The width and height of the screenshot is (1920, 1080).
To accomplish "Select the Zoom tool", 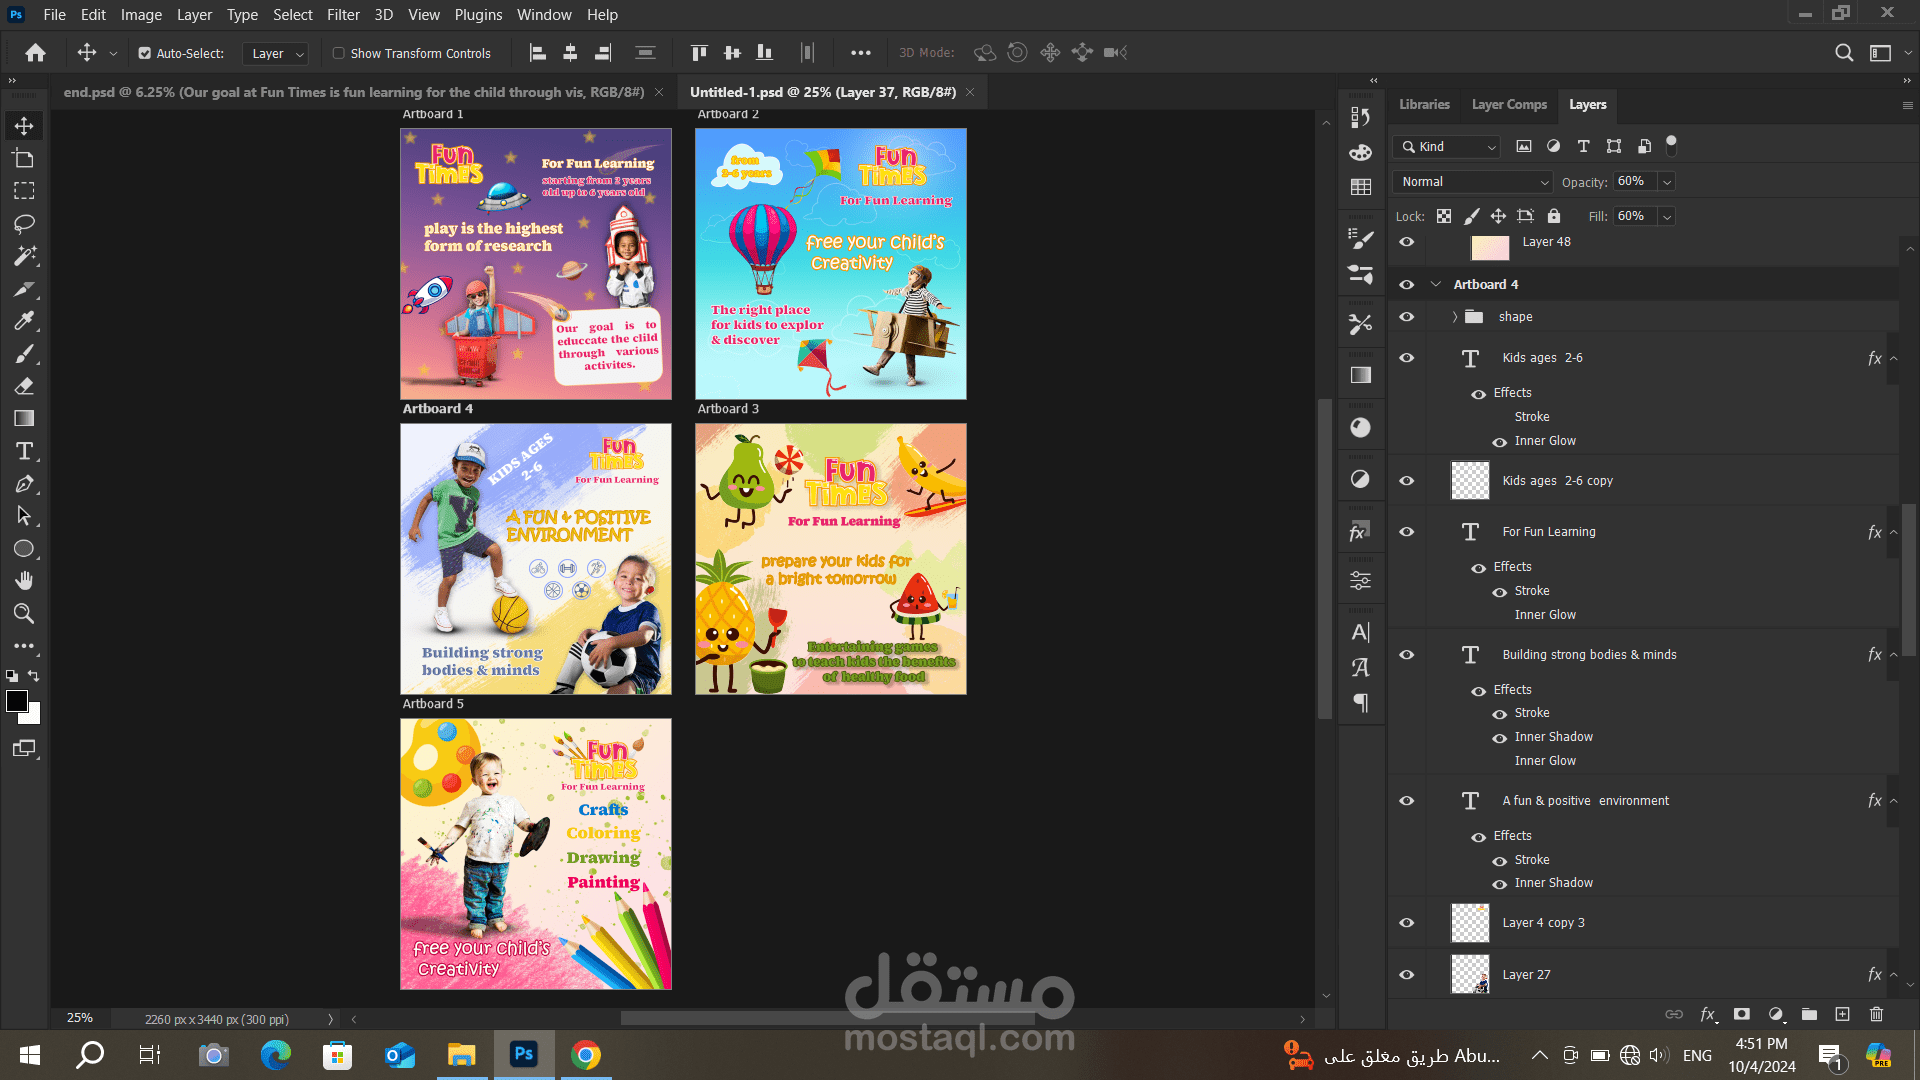I will (24, 613).
